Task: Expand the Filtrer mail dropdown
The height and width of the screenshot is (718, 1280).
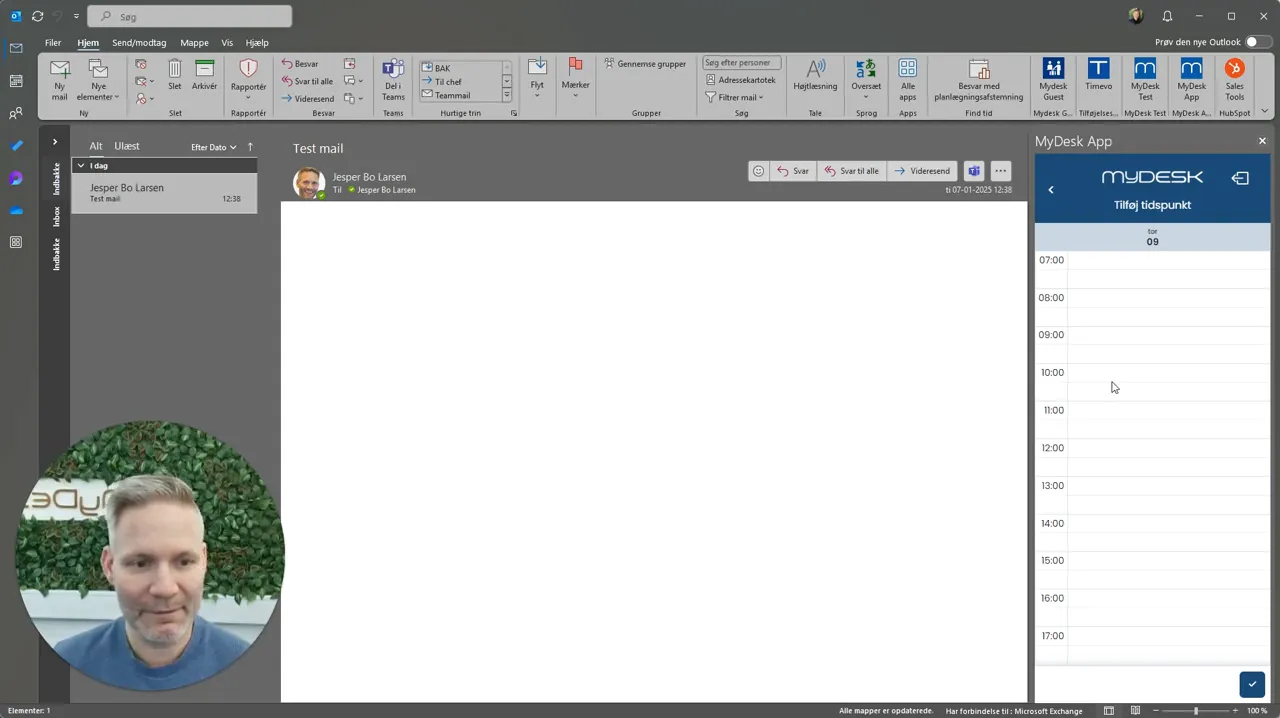Action: click(735, 98)
